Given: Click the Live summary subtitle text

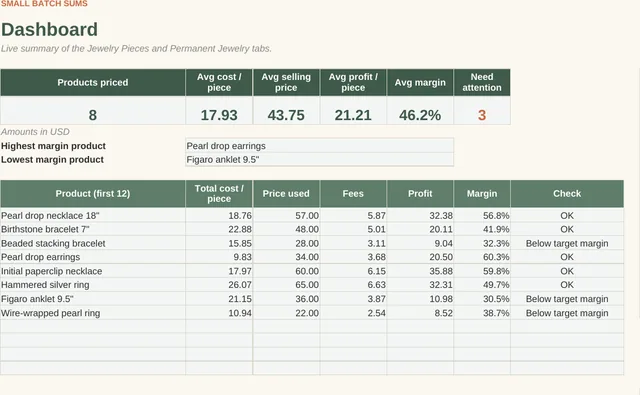Looking at the screenshot, I should point(136,49).
